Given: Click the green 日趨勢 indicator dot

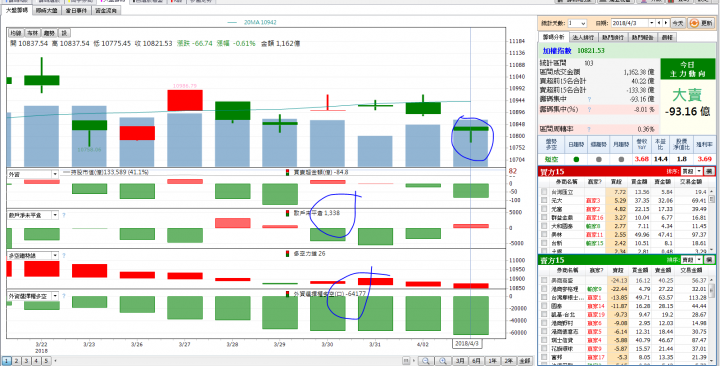Looking at the screenshot, I should 576,159.
